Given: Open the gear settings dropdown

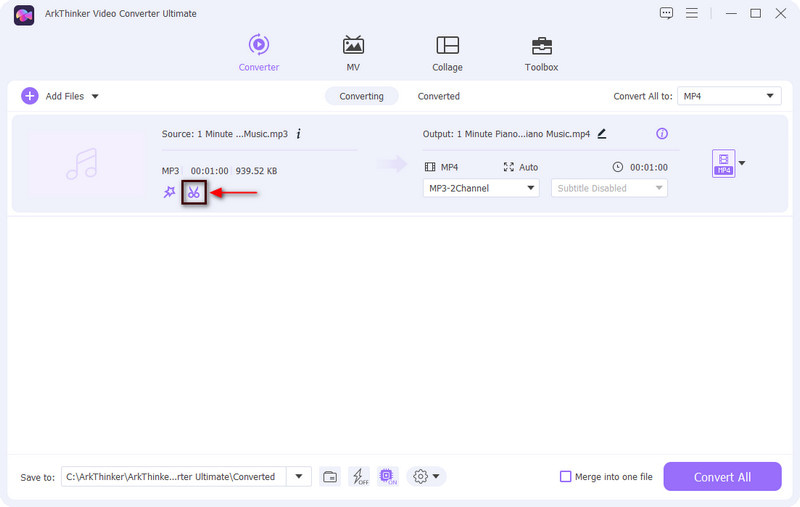Looking at the screenshot, I should pos(426,476).
